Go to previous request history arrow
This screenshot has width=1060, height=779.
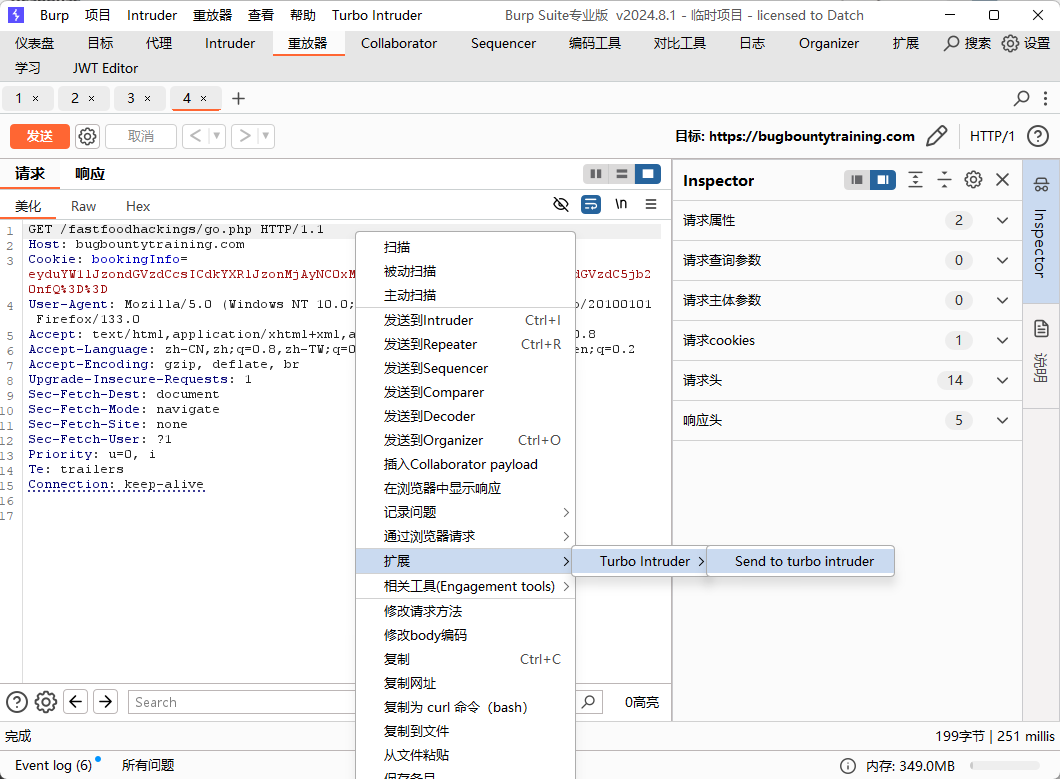pyautogui.click(x=195, y=137)
